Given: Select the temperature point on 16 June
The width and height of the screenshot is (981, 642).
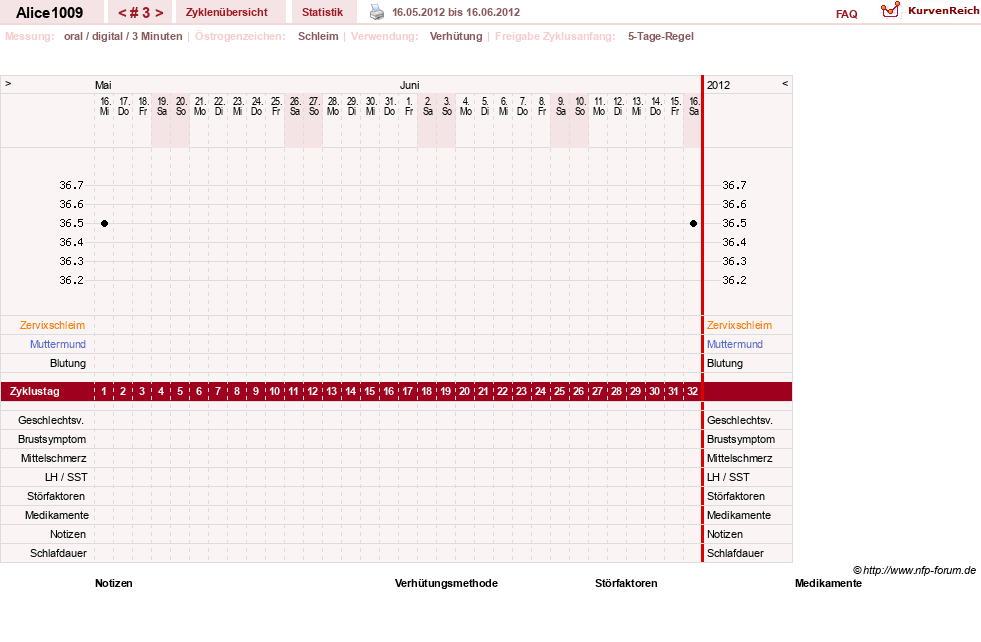Looking at the screenshot, I should coord(693,223).
